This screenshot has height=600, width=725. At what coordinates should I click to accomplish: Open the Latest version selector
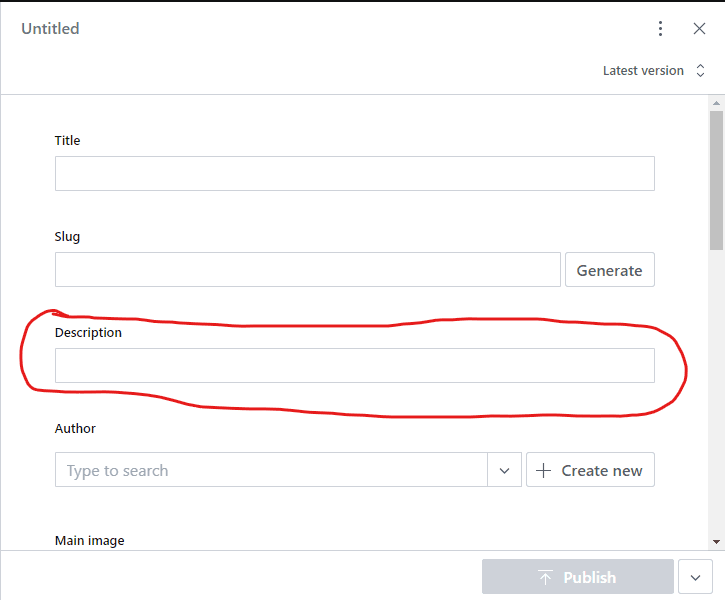coord(654,71)
